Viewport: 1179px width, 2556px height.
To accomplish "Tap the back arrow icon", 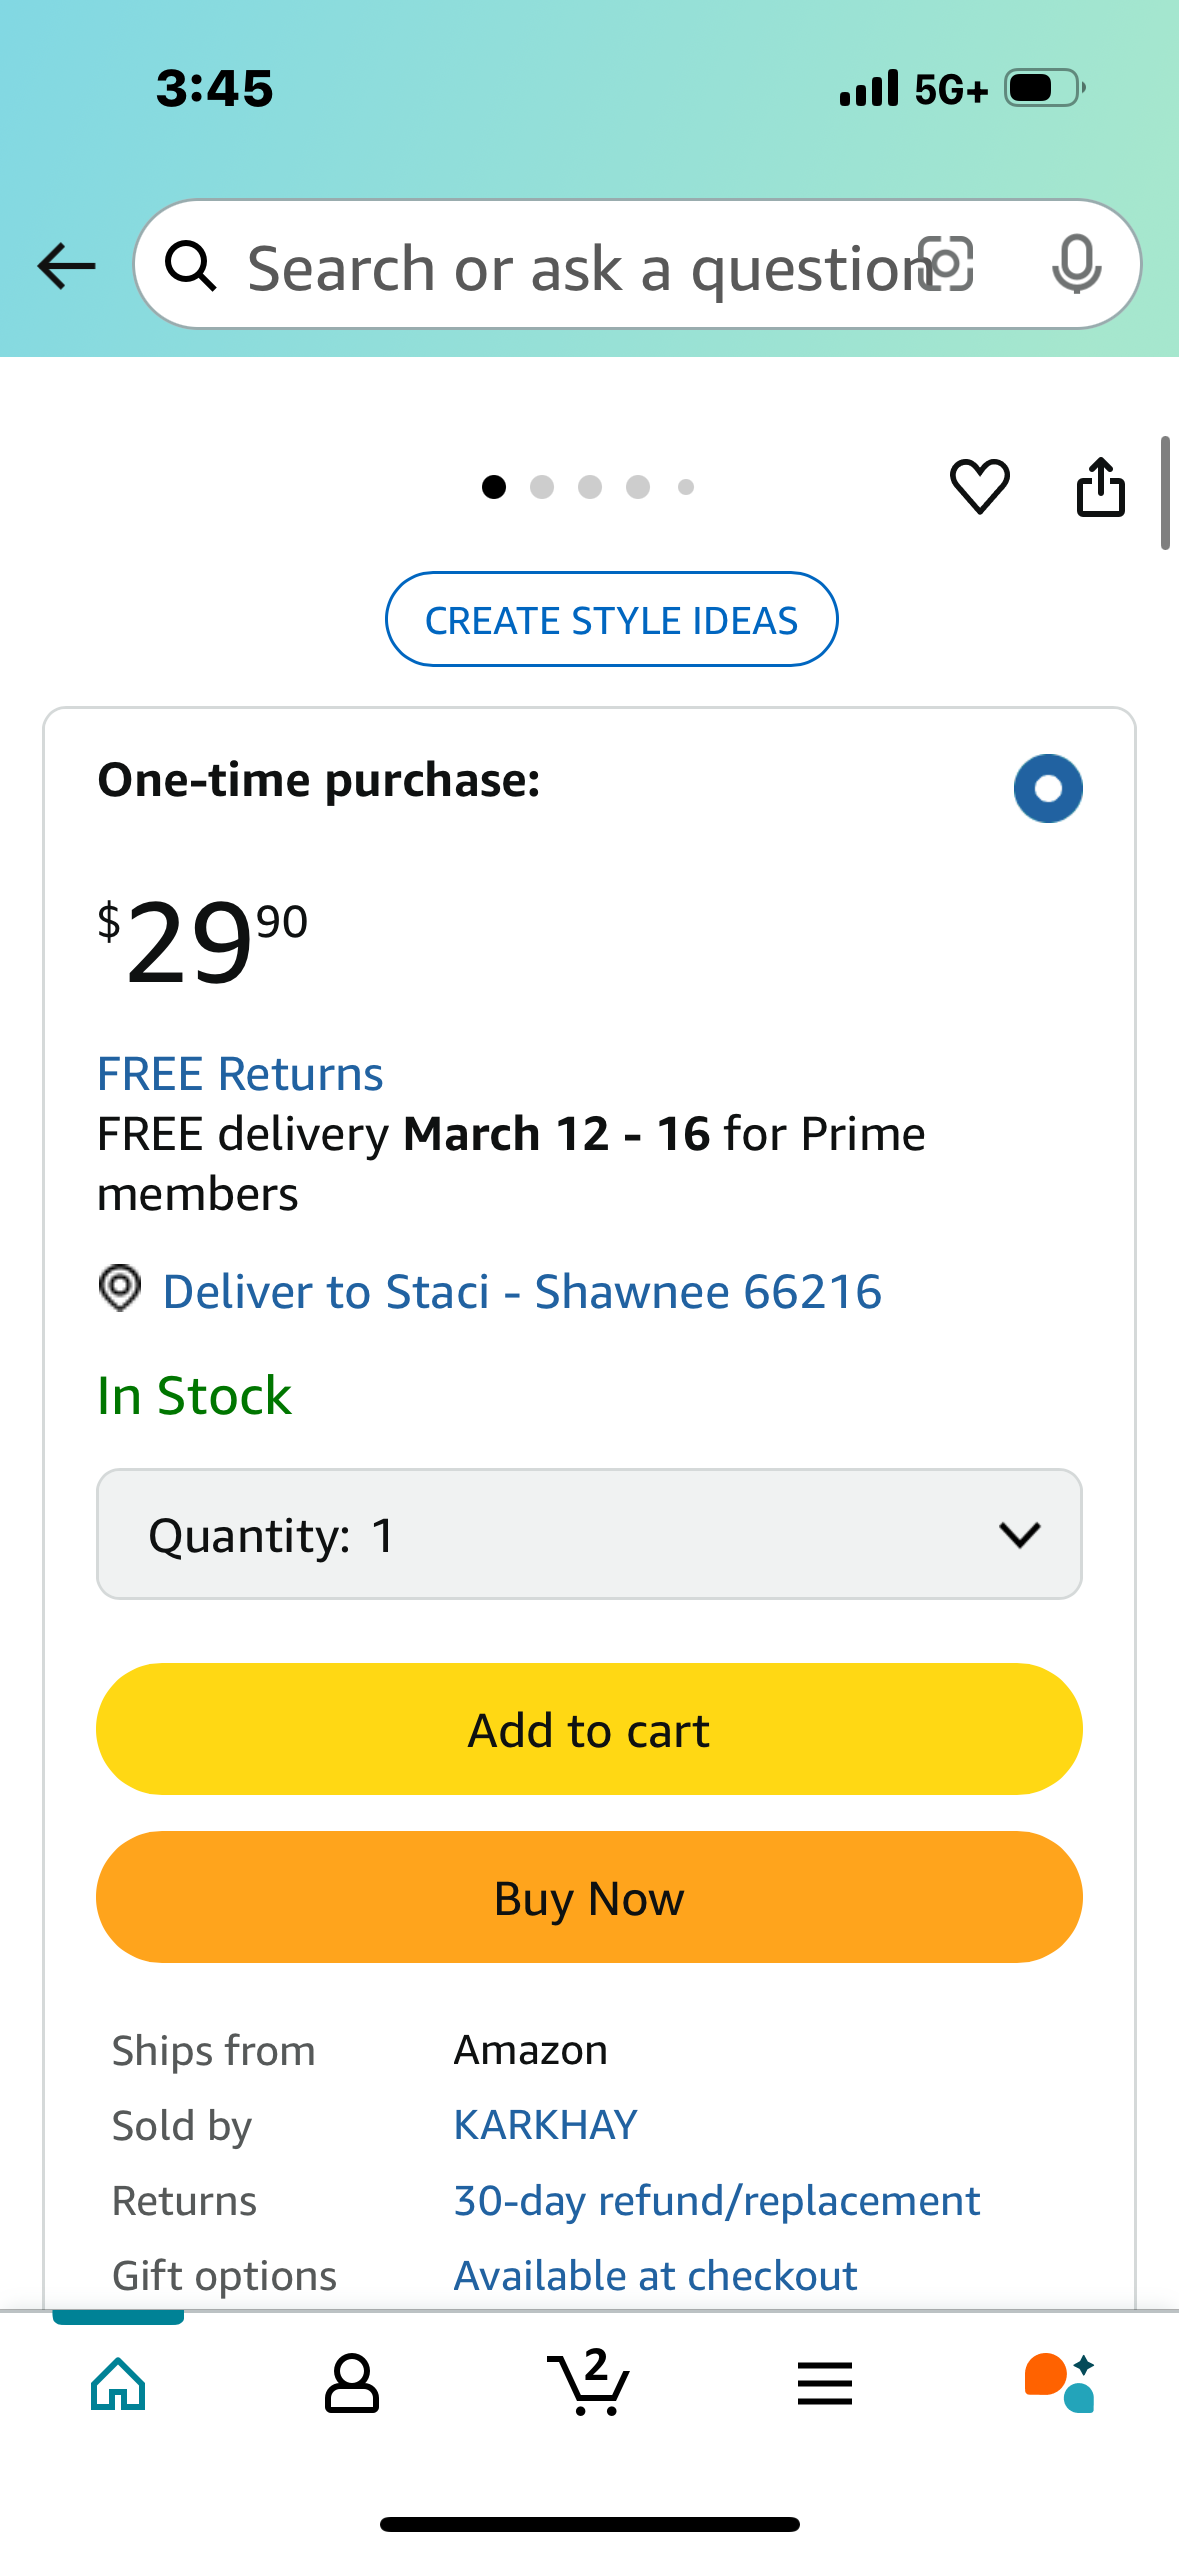I will (x=66, y=266).
